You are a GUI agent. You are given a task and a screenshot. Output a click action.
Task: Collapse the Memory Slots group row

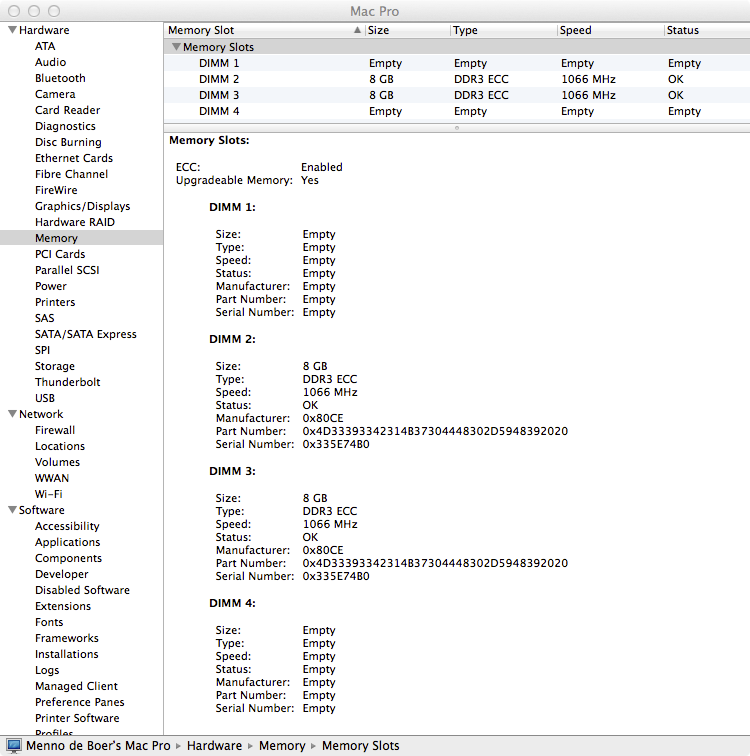tap(176, 47)
